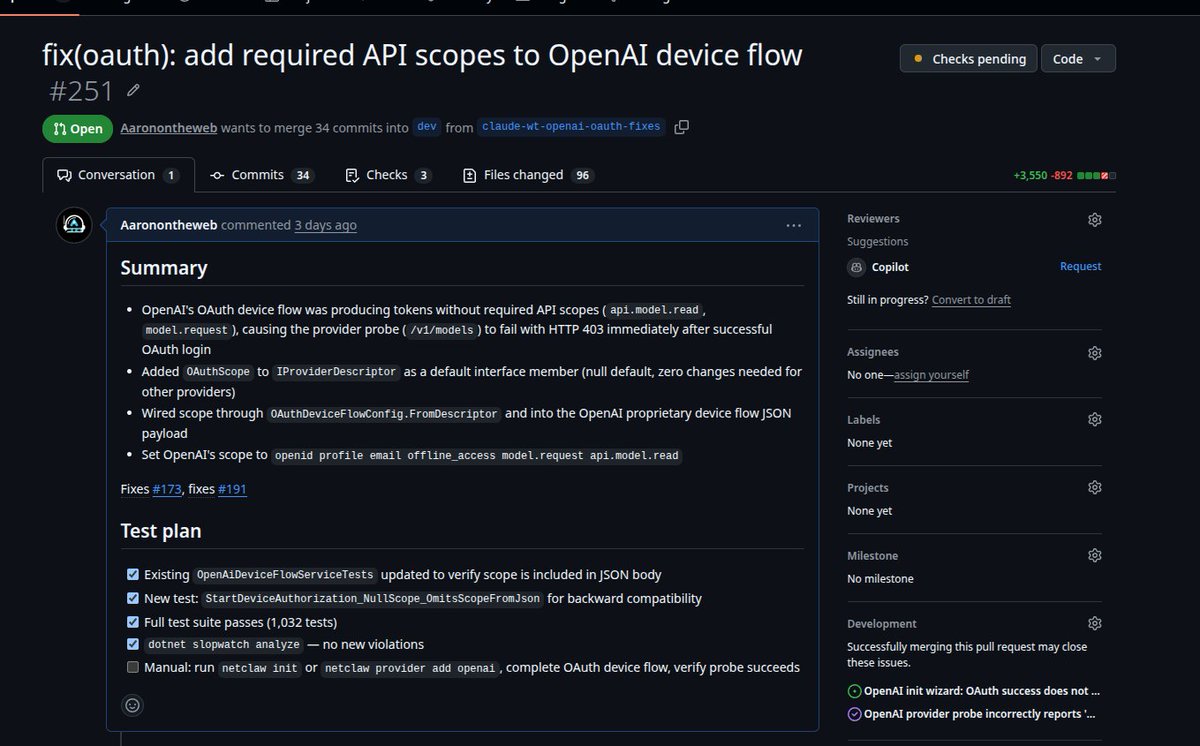
Task: Click the Test plan heading
Action: click(161, 531)
